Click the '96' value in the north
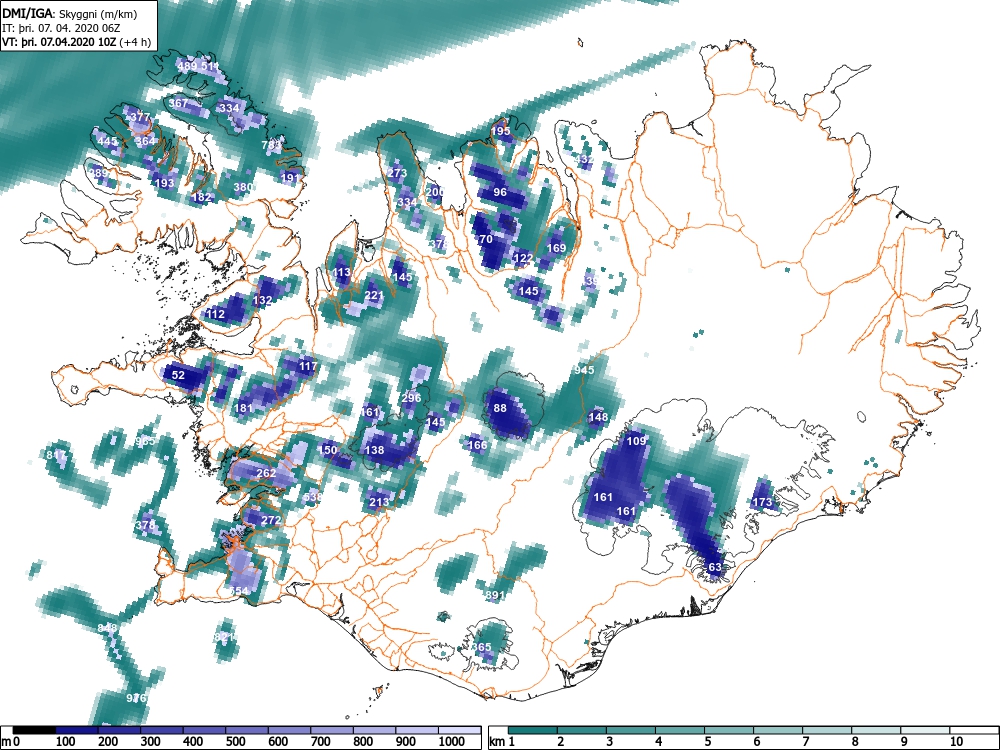Image resolution: width=1000 pixels, height=750 pixels. [x=501, y=192]
